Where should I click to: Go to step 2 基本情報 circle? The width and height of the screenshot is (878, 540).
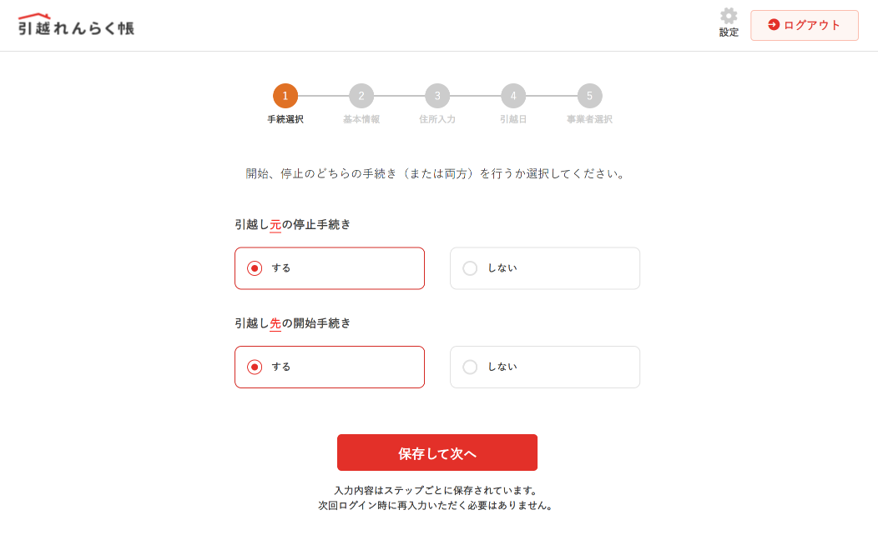pyautogui.click(x=361, y=96)
